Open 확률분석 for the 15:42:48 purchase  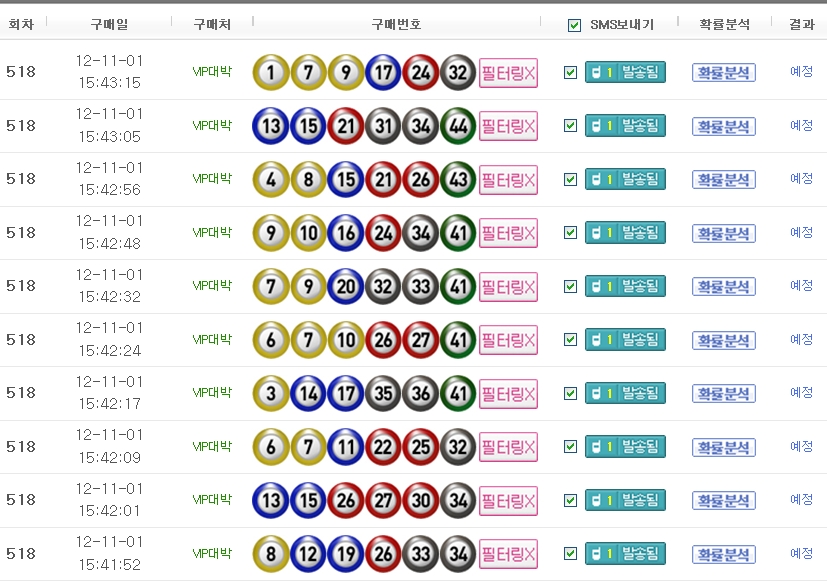click(723, 233)
